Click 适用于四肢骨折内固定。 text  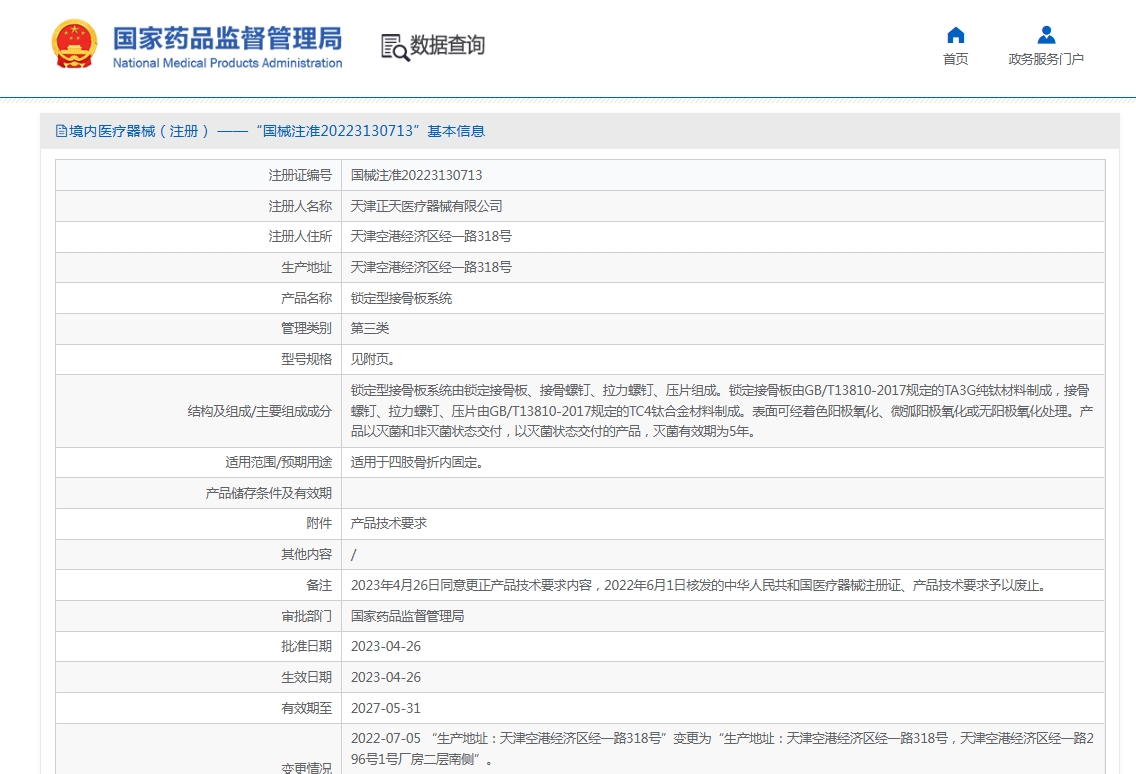417,462
